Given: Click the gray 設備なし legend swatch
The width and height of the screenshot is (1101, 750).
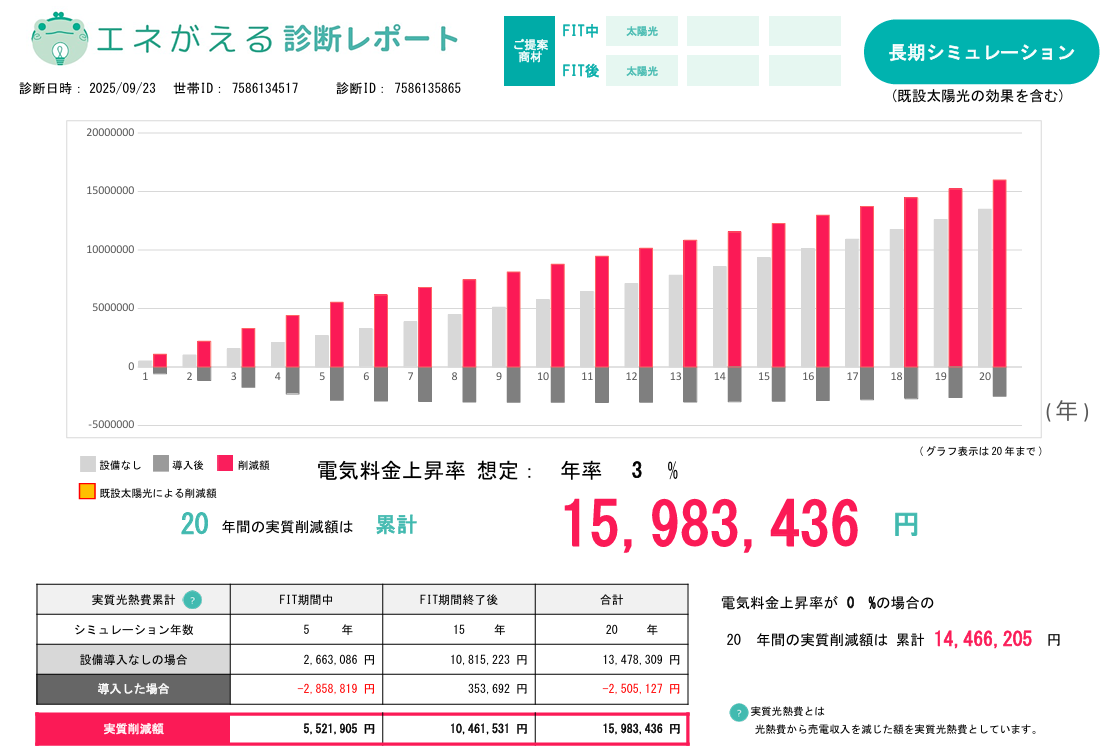Looking at the screenshot, I should point(88,464).
